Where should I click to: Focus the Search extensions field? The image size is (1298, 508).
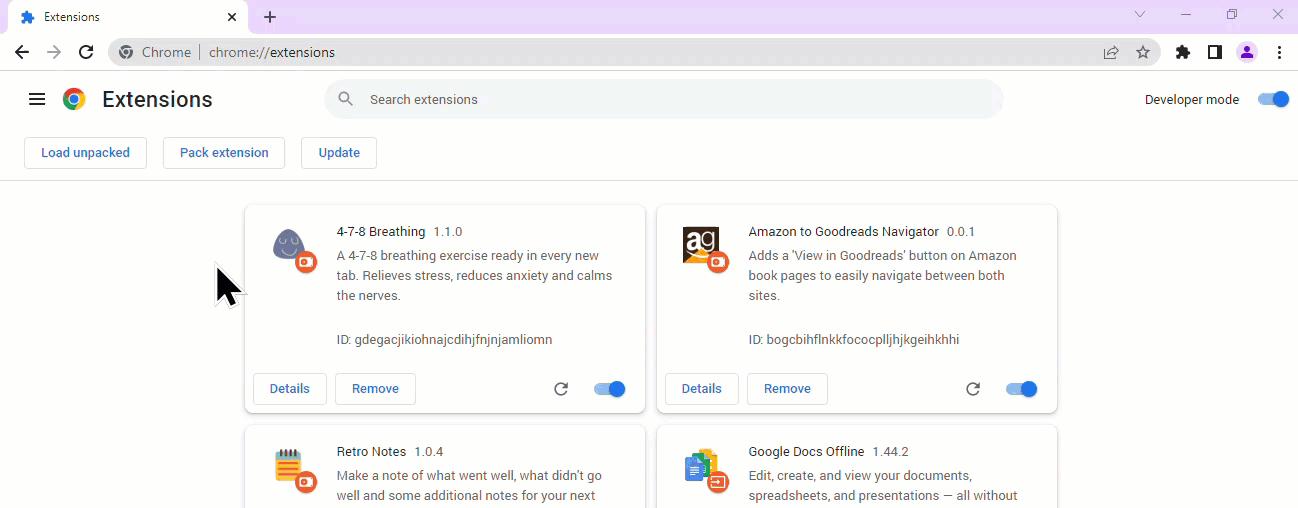click(663, 99)
